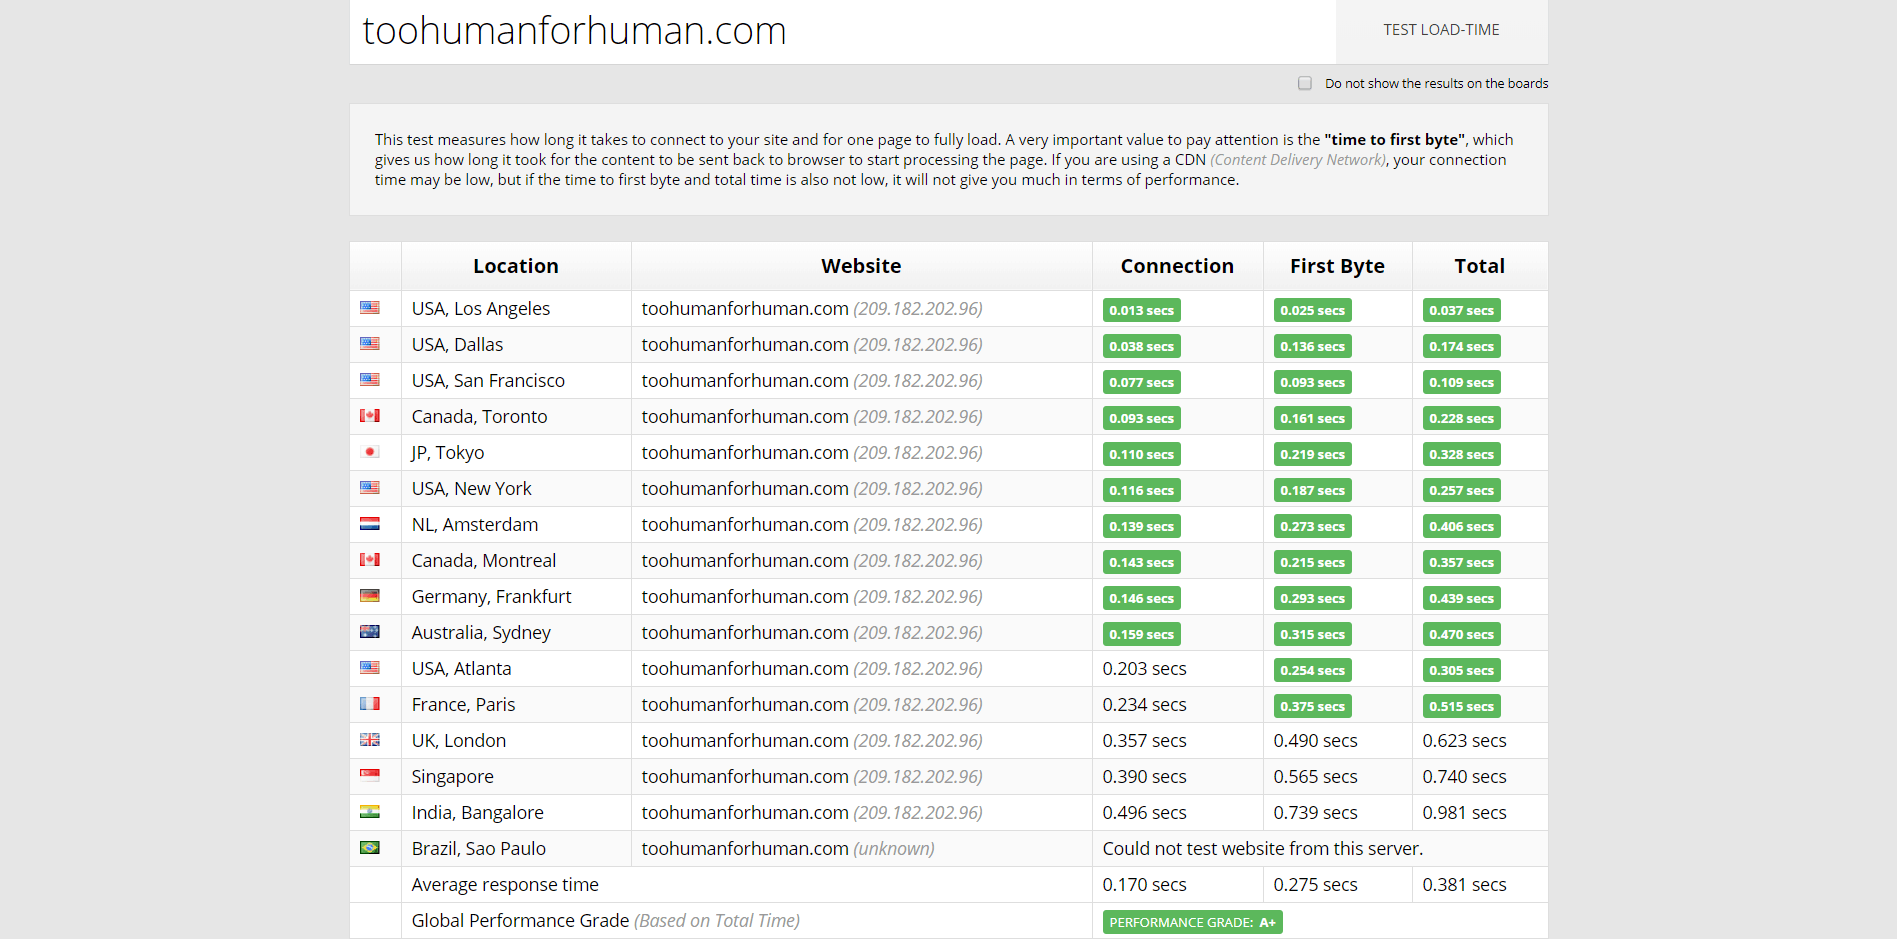Click the 0.025 secs first byte badge
The image size is (1897, 939).
[x=1312, y=310]
